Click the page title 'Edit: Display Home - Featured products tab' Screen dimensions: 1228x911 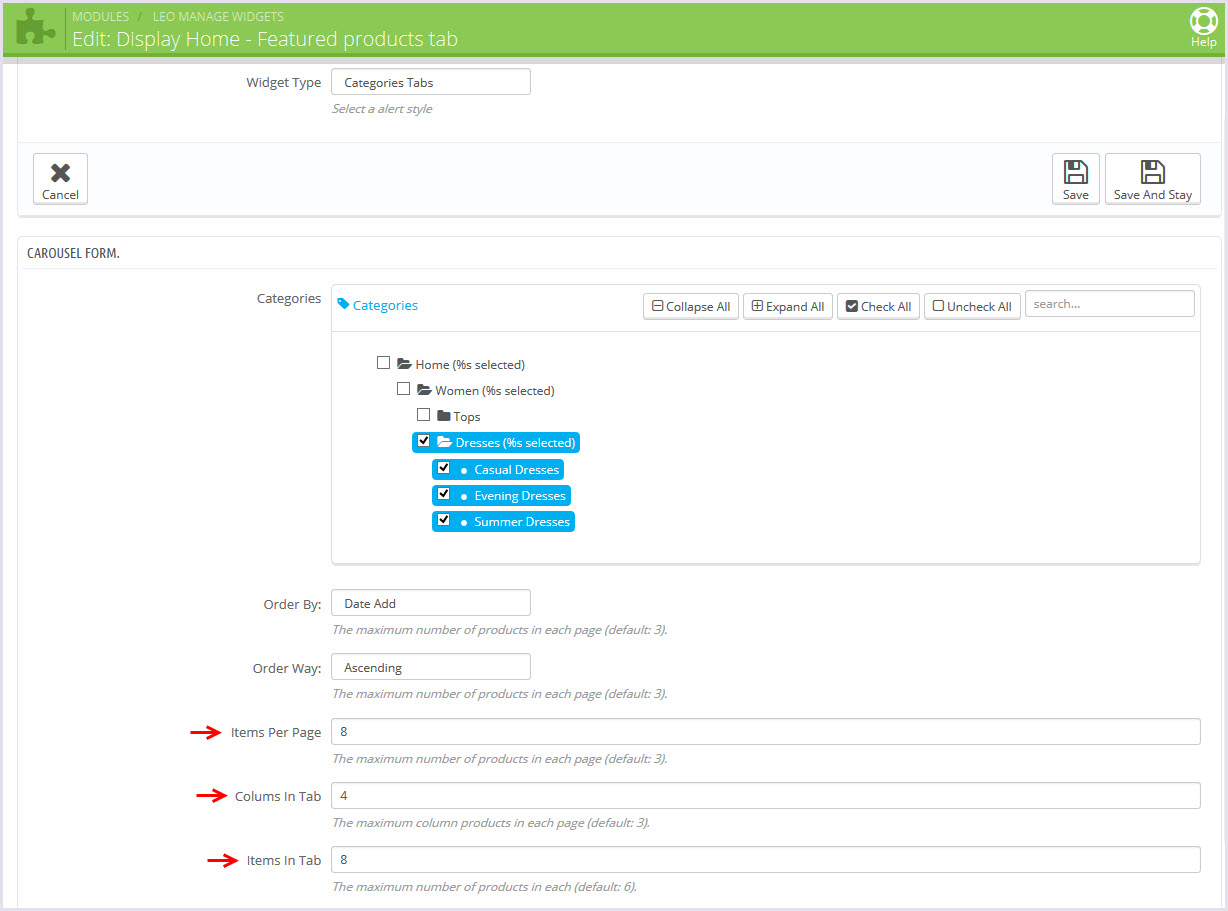coord(265,39)
